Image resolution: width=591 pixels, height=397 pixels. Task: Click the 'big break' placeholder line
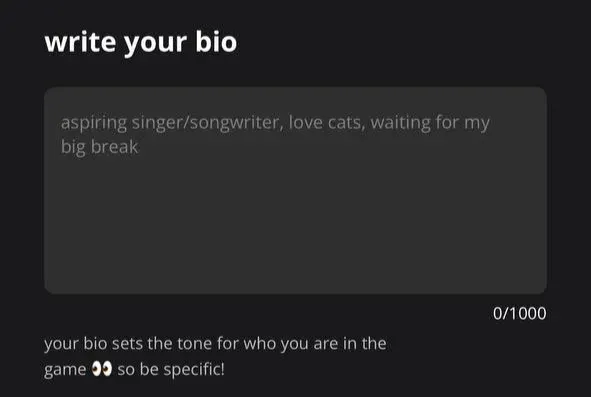pos(100,147)
